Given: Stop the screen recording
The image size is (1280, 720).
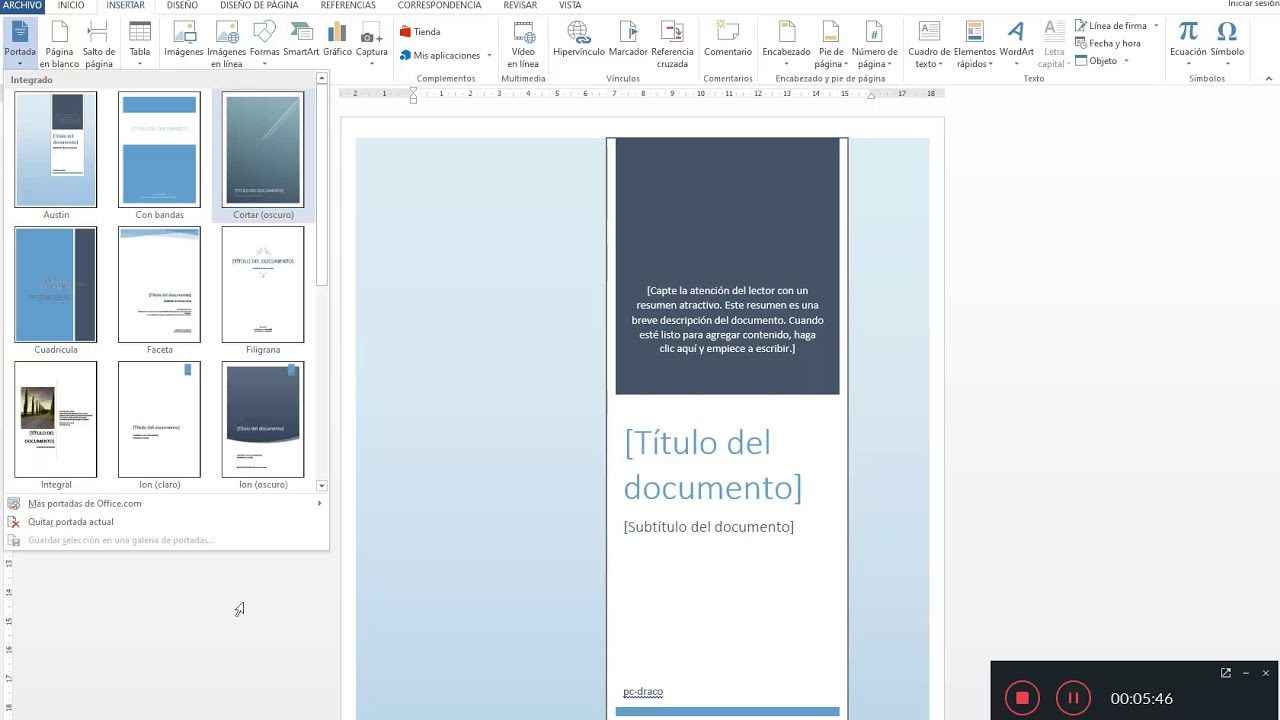Looking at the screenshot, I should click(x=1022, y=698).
